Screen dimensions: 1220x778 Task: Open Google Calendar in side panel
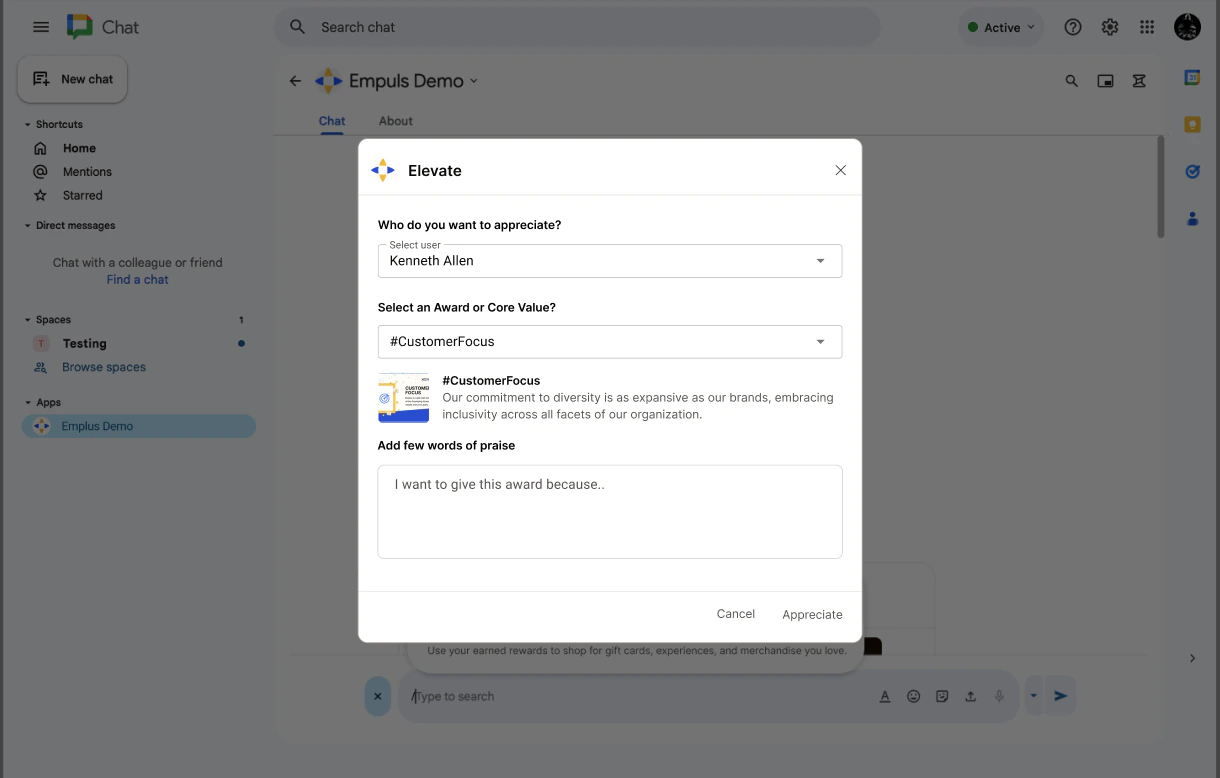1192,77
